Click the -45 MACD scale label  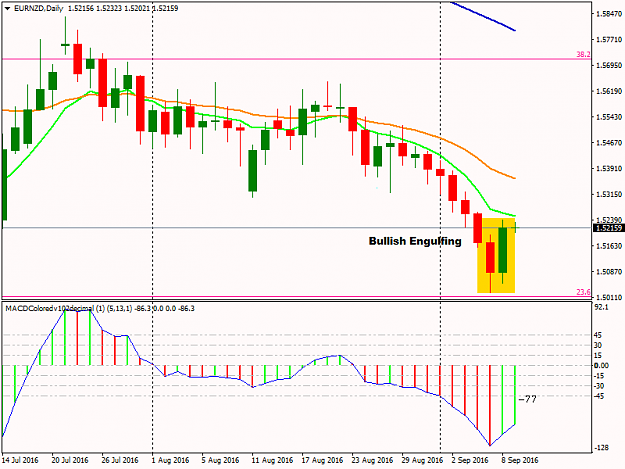click(x=599, y=396)
